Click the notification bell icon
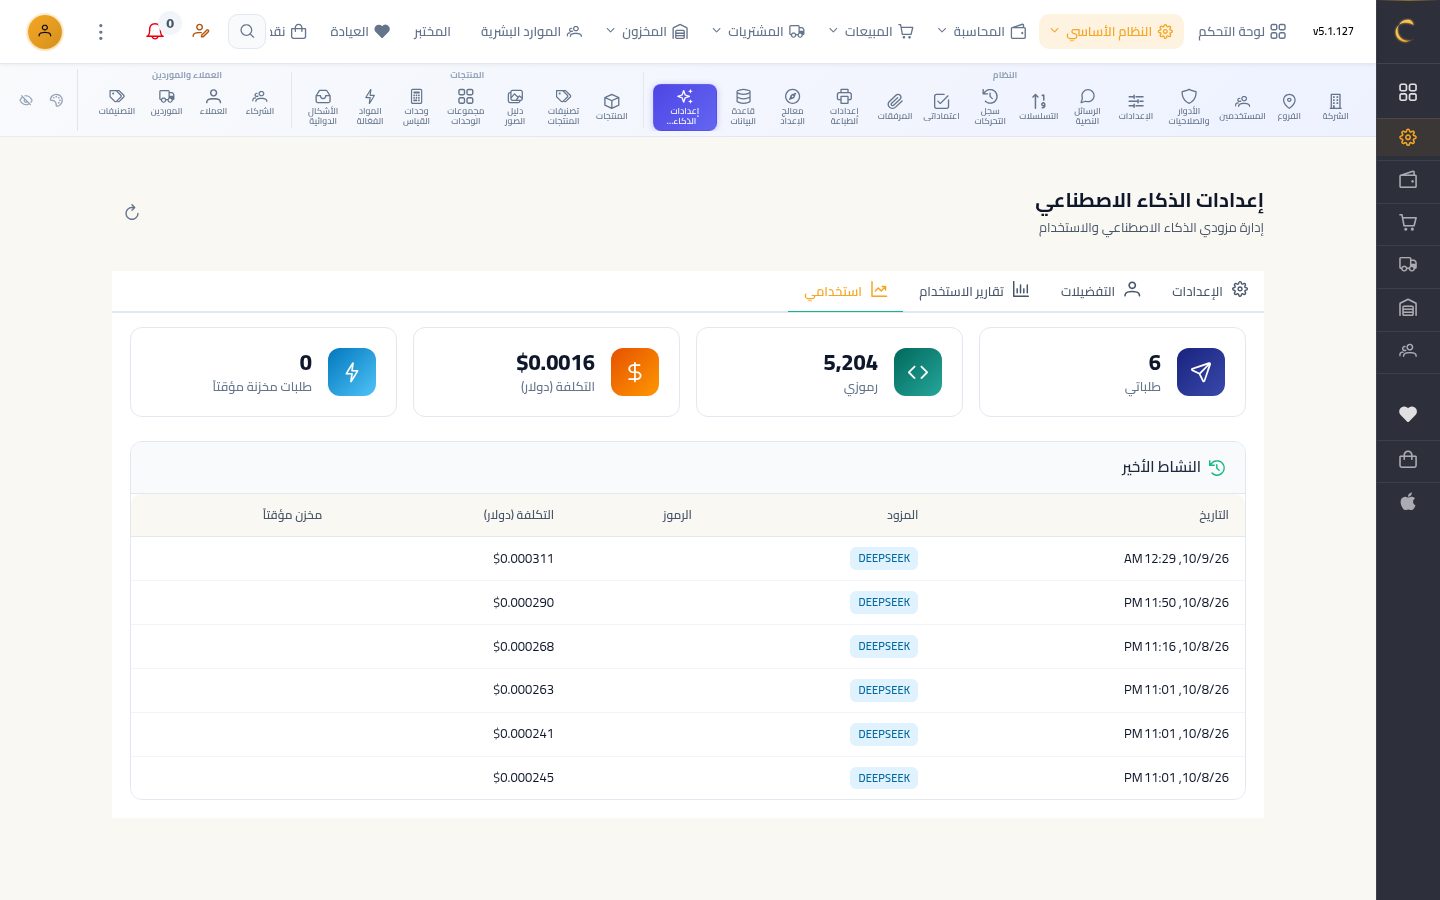1440x900 pixels. coord(155,32)
